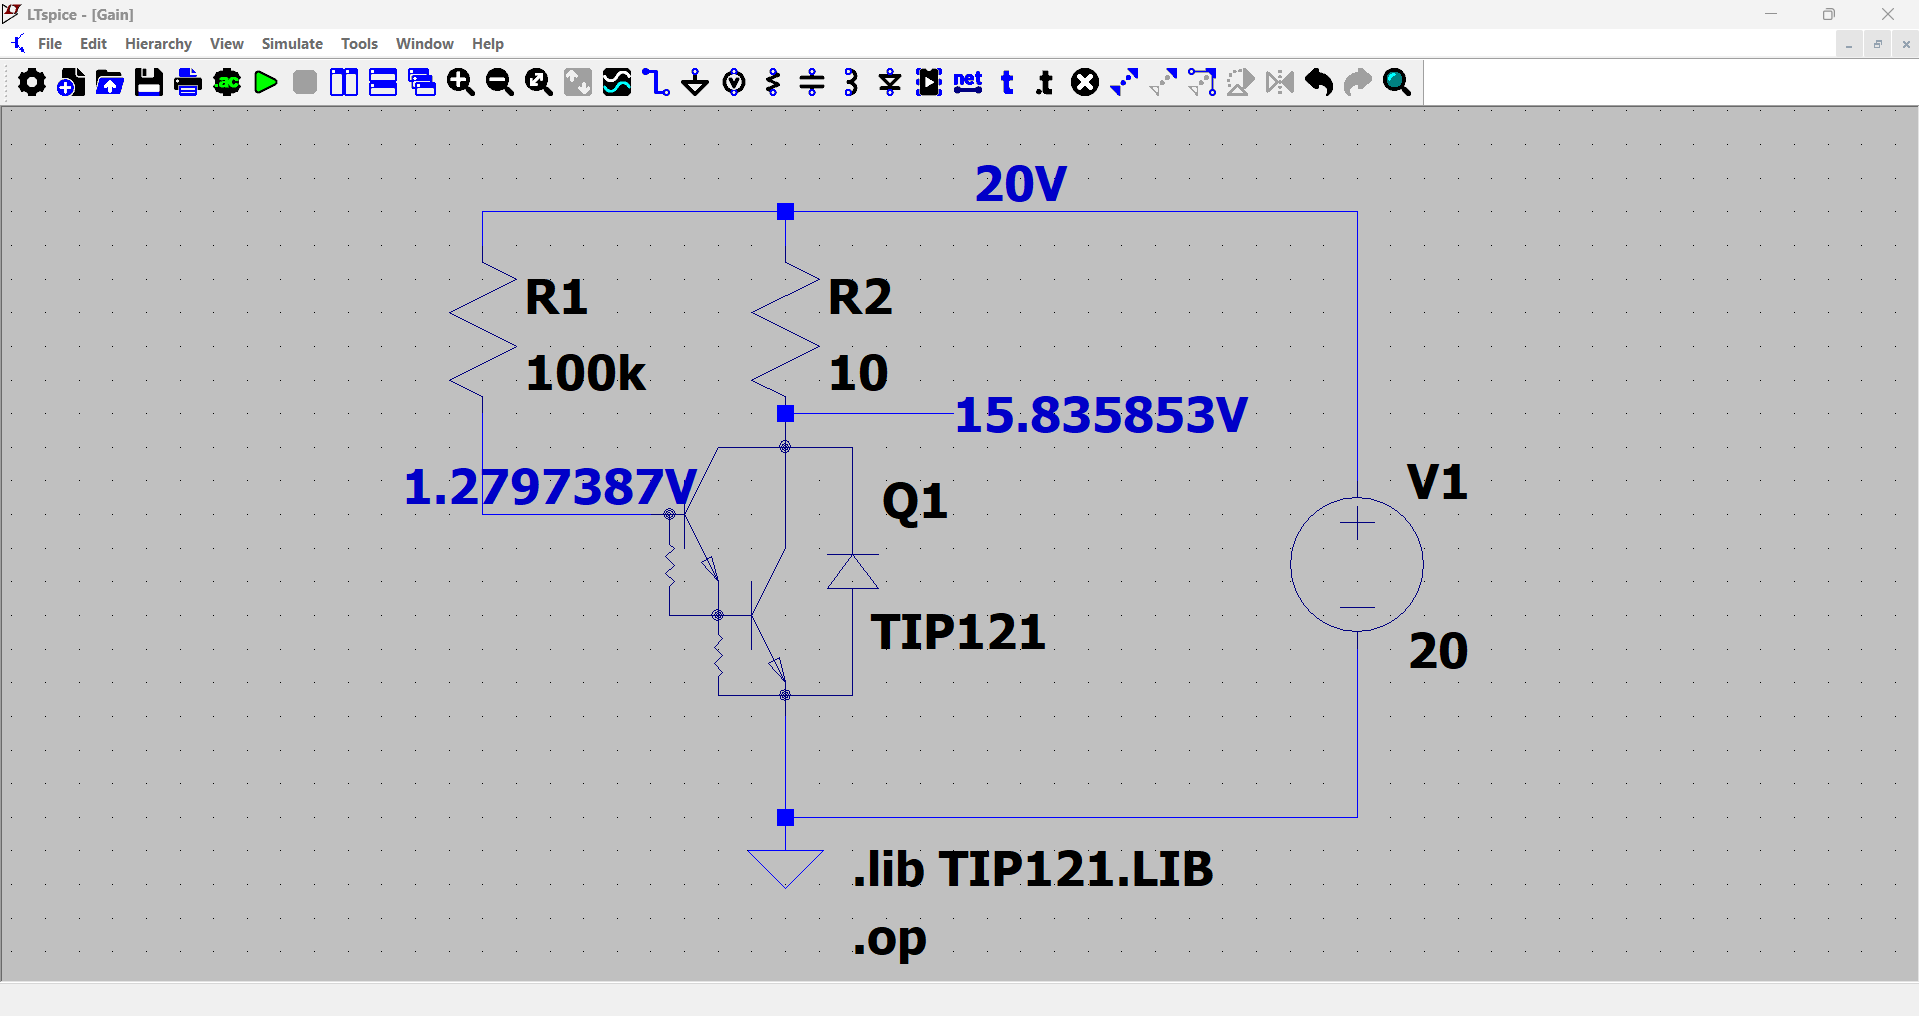Click the gray stop simulation button
Screen dimensions: 1919x1016
[305, 82]
